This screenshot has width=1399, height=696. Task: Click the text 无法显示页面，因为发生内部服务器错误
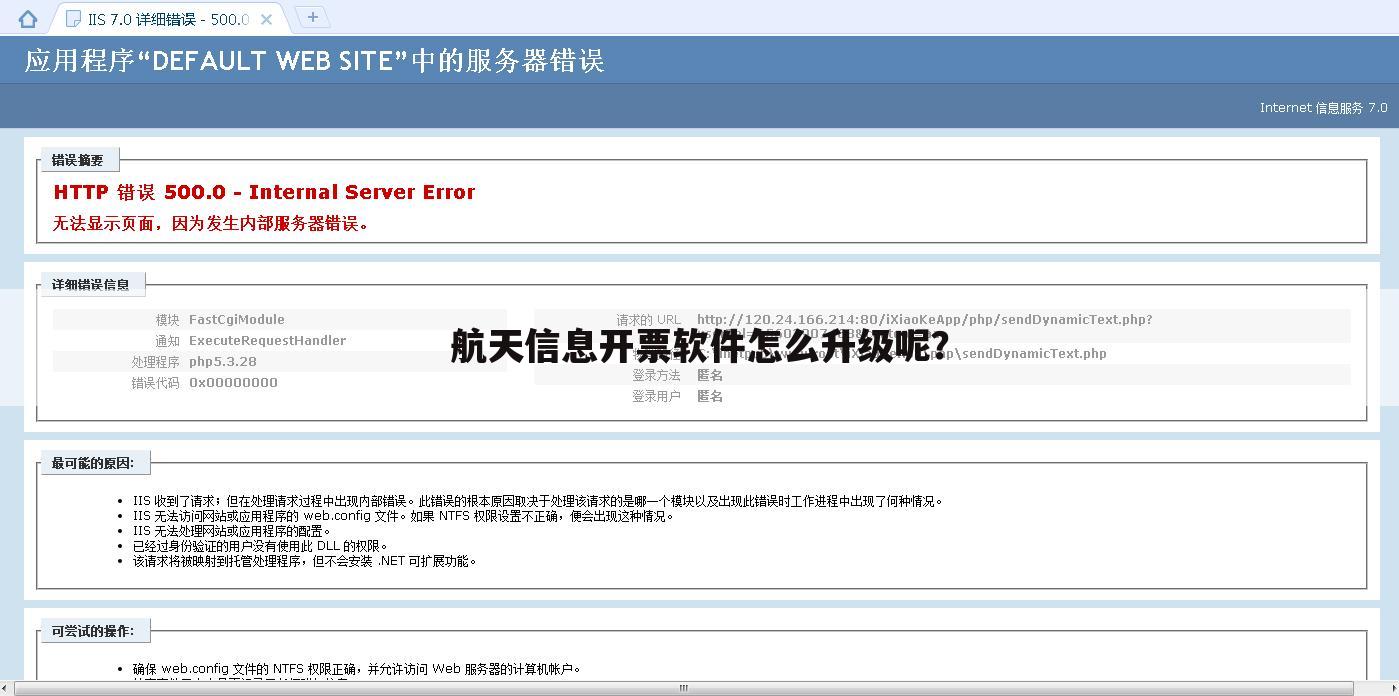pyautogui.click(x=211, y=224)
